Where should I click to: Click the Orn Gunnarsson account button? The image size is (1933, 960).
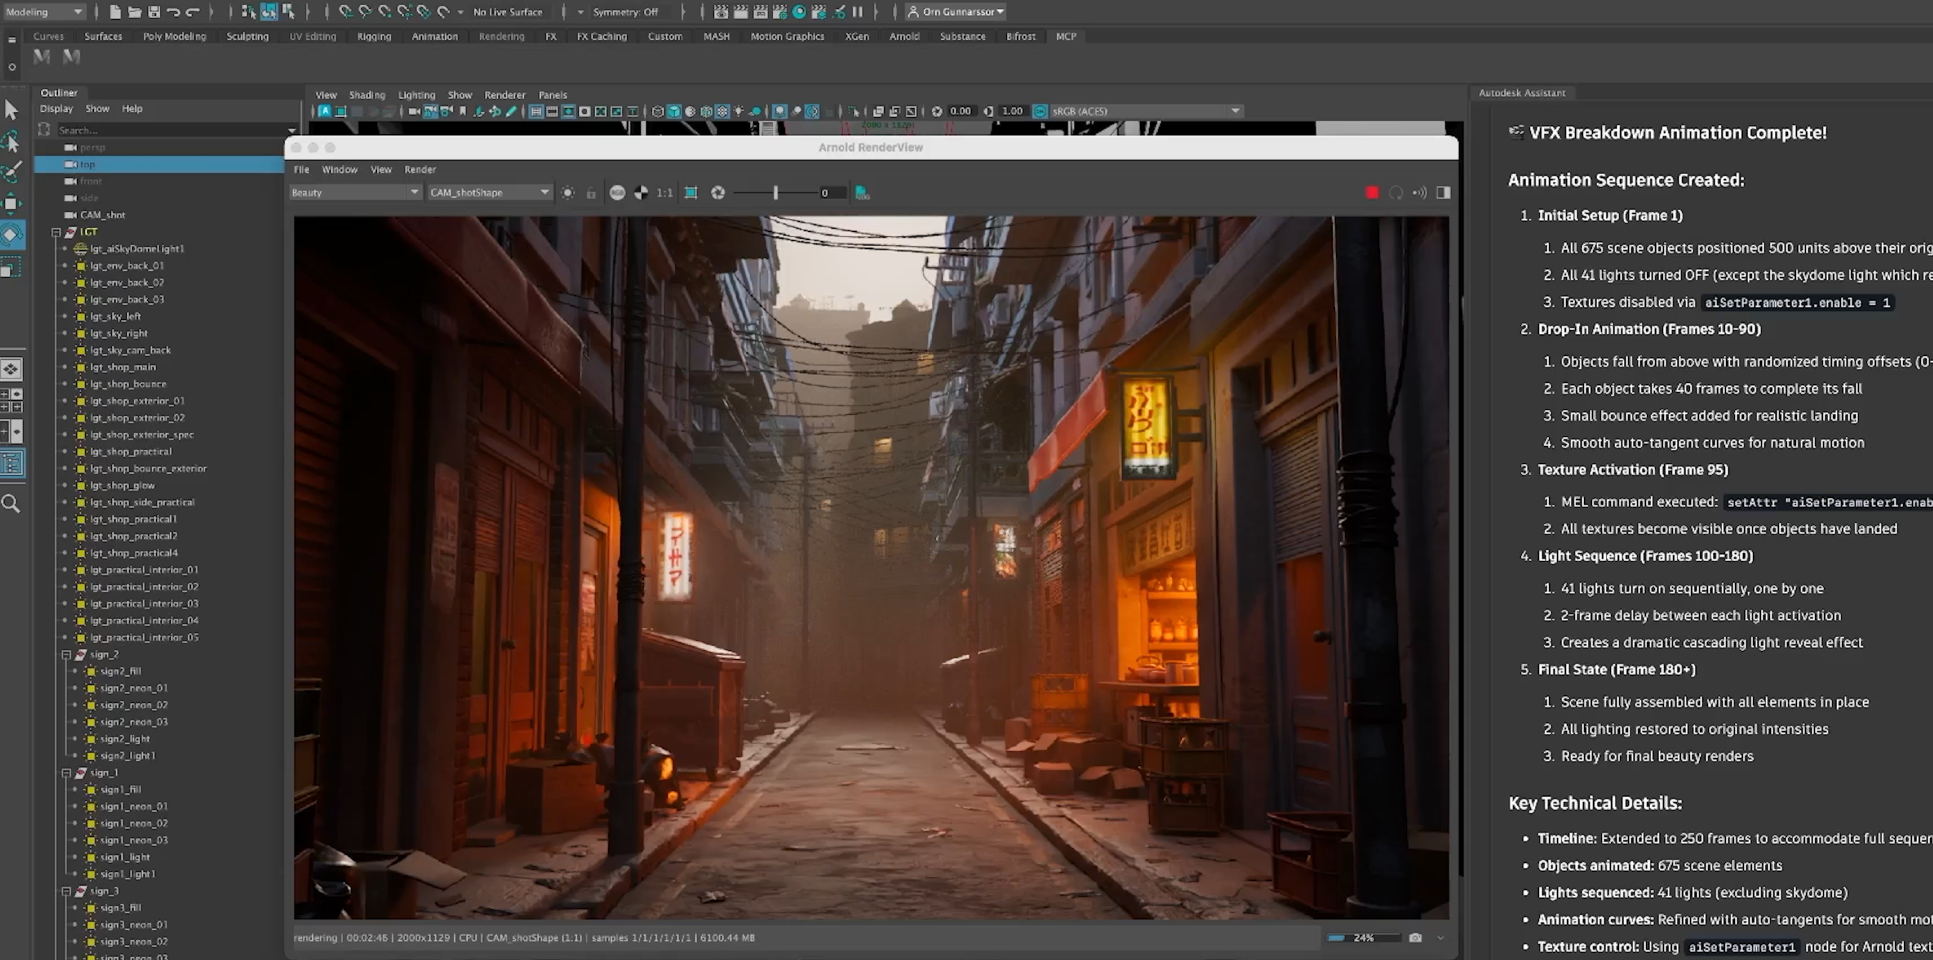(x=956, y=12)
